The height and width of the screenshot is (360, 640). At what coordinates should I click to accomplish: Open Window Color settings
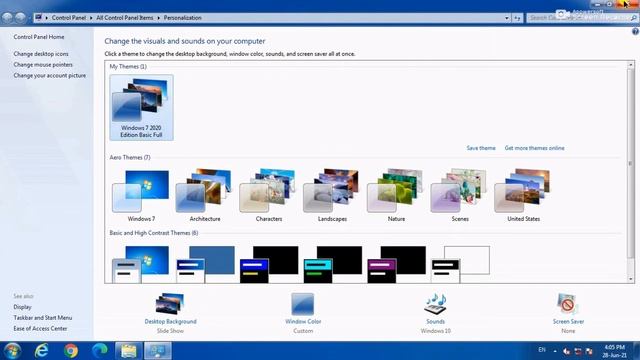click(303, 313)
